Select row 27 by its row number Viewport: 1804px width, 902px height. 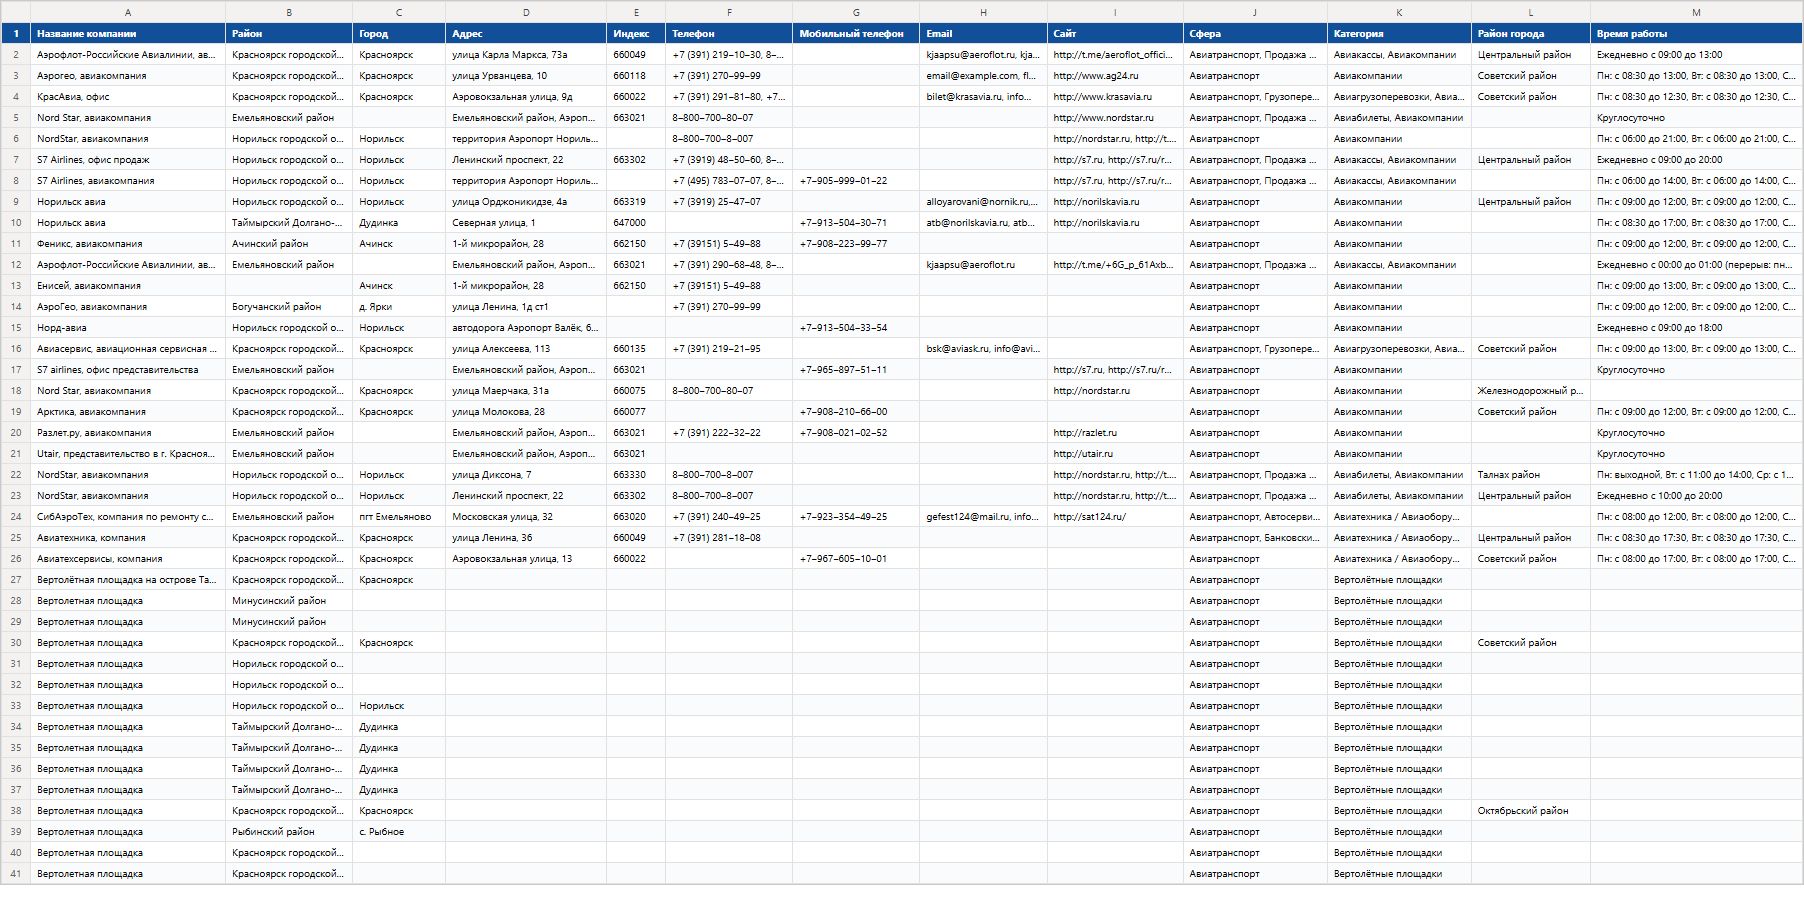pos(16,580)
